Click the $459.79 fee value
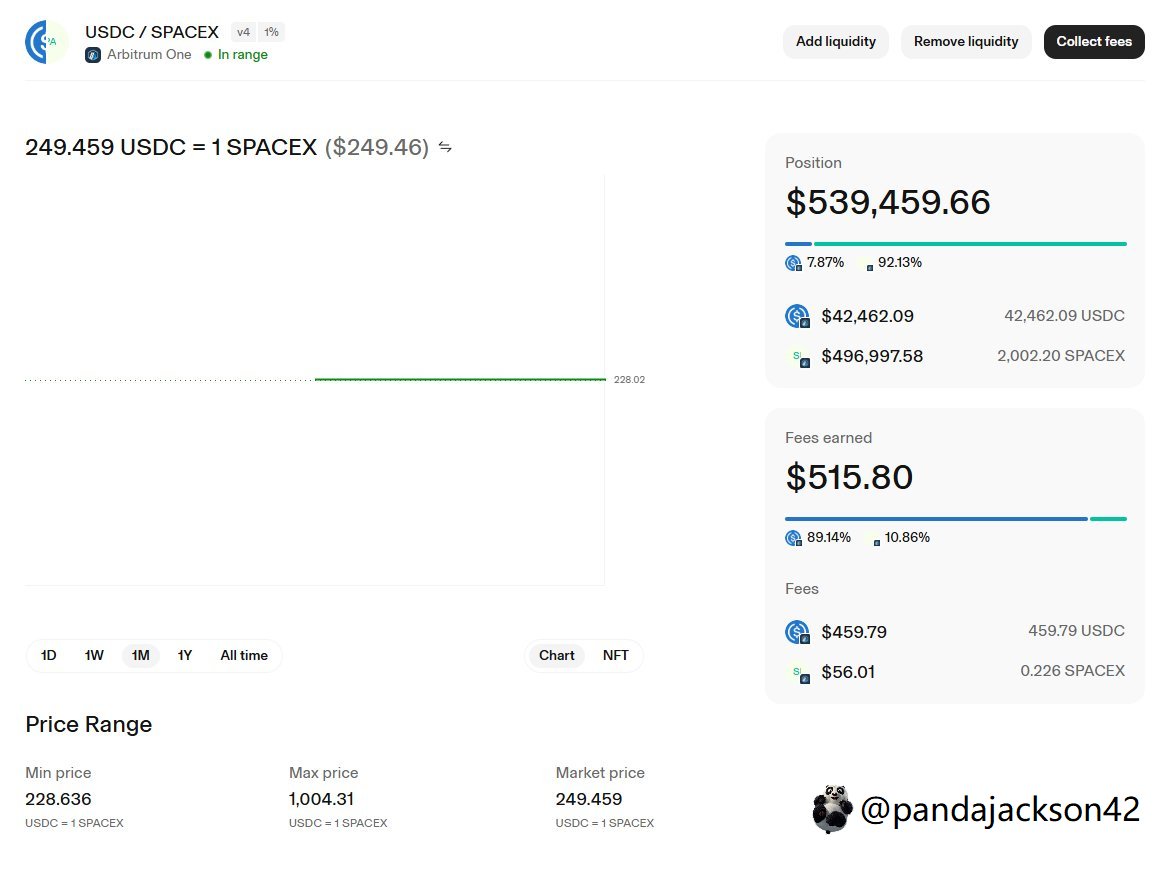 point(854,632)
